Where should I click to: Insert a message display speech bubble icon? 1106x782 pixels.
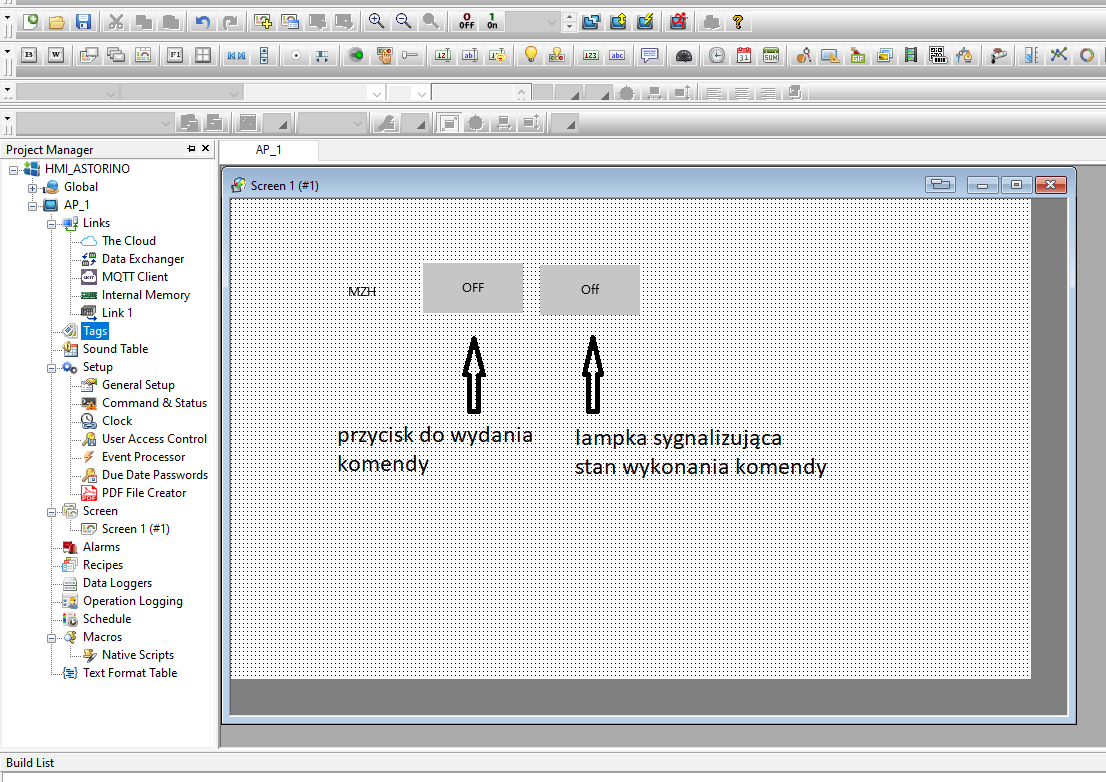pos(650,55)
